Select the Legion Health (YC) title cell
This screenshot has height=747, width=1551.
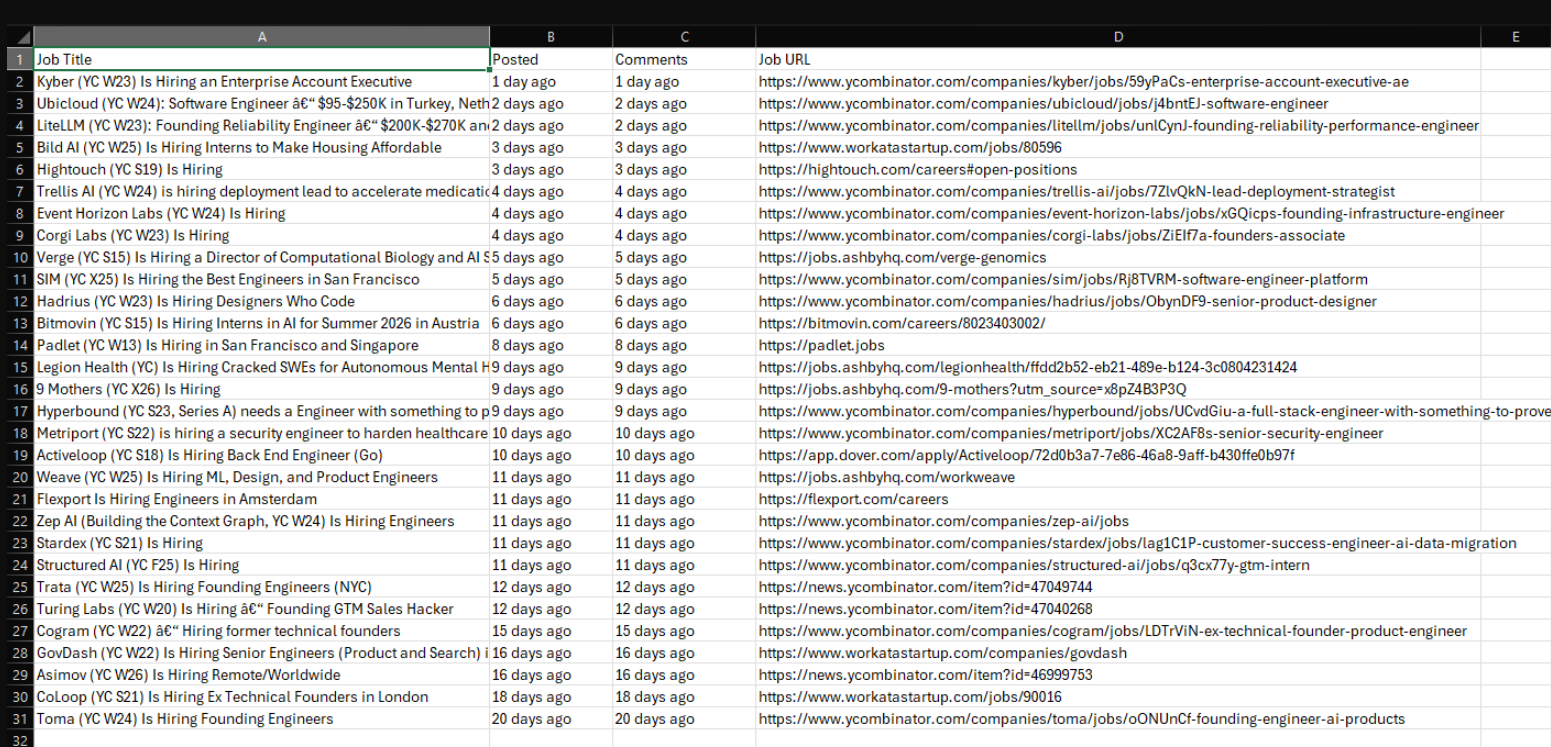[x=262, y=367]
